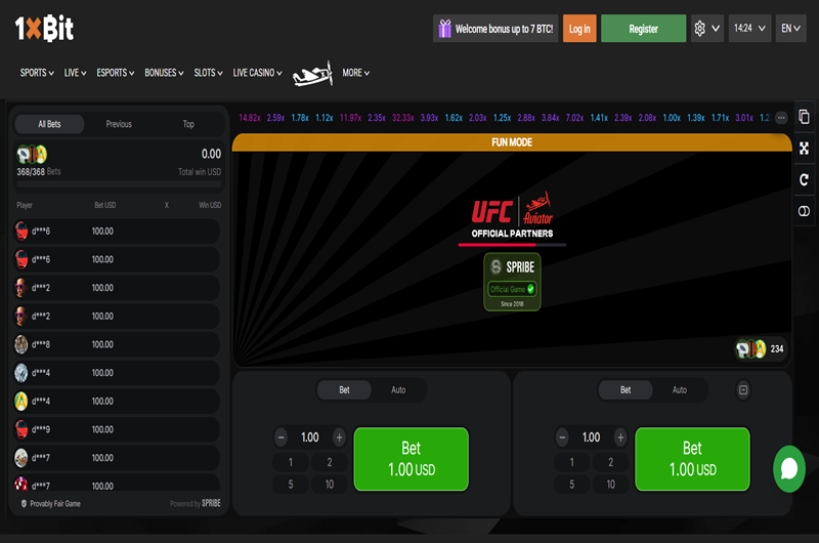Show full multiplier history with ellipsis button
Image resolution: width=819 pixels, height=543 pixels.
(781, 118)
